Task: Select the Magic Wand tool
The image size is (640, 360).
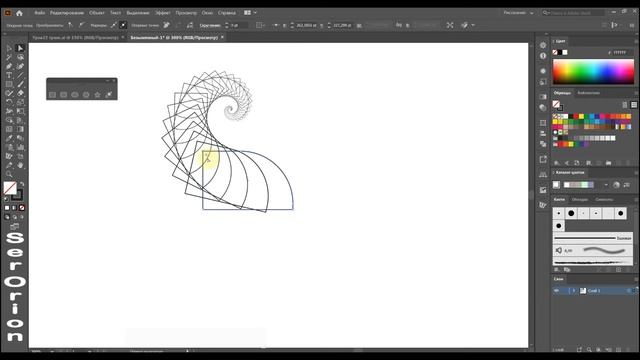Action: click(x=9, y=57)
